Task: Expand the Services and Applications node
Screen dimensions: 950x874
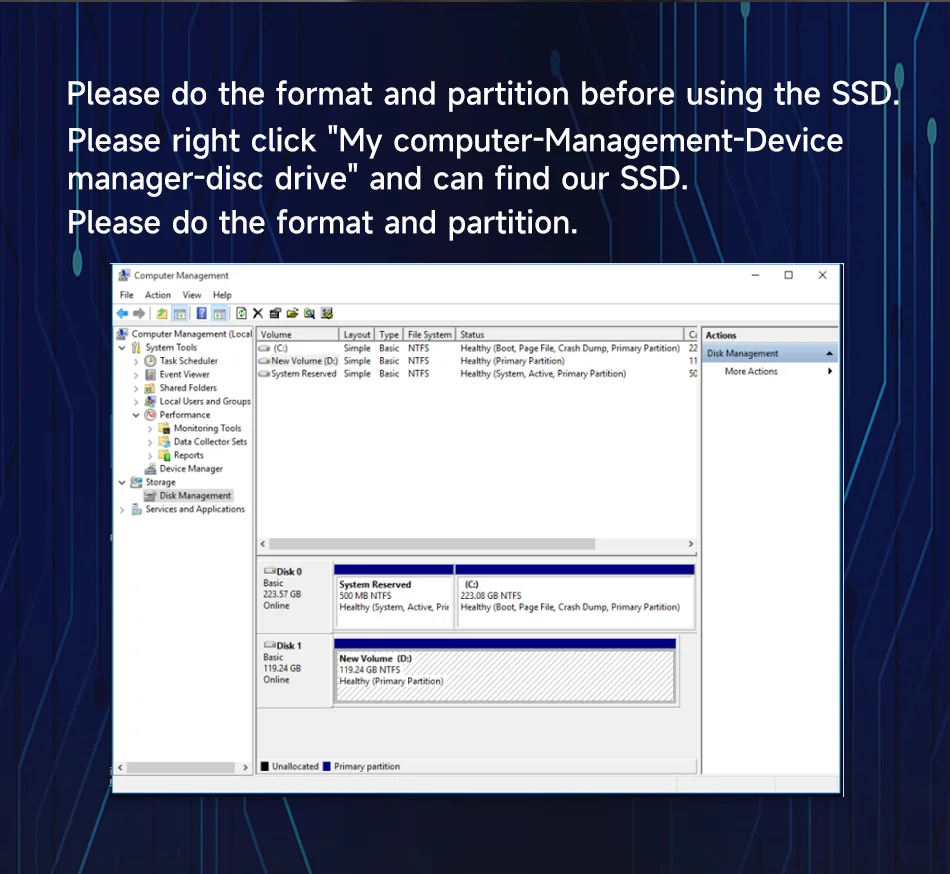Action: pos(122,510)
